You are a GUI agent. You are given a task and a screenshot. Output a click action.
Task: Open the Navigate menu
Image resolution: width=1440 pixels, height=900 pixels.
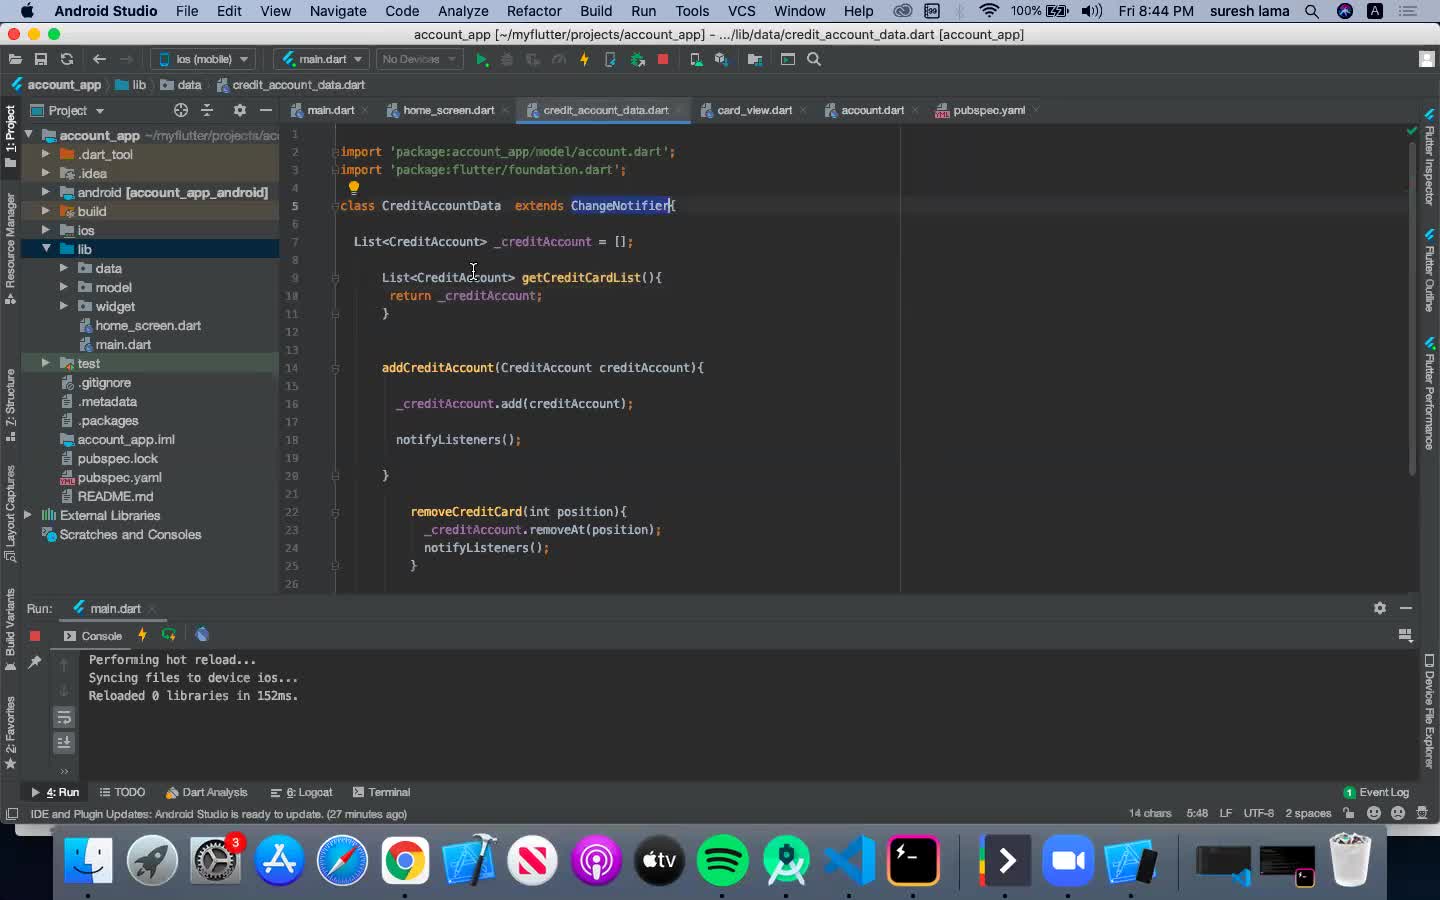[338, 11]
